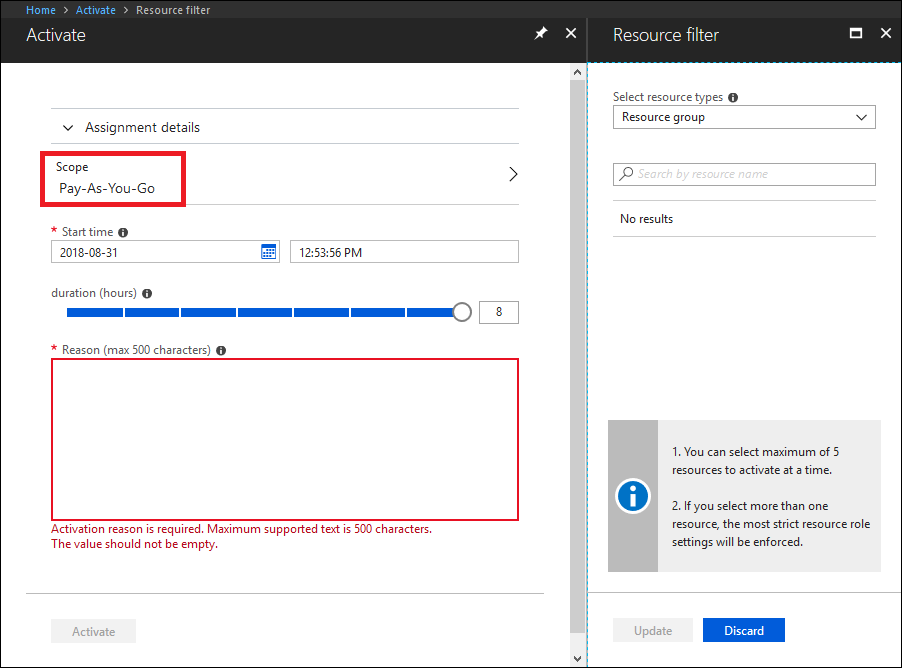Click the duration value box showing 8

tap(499, 312)
